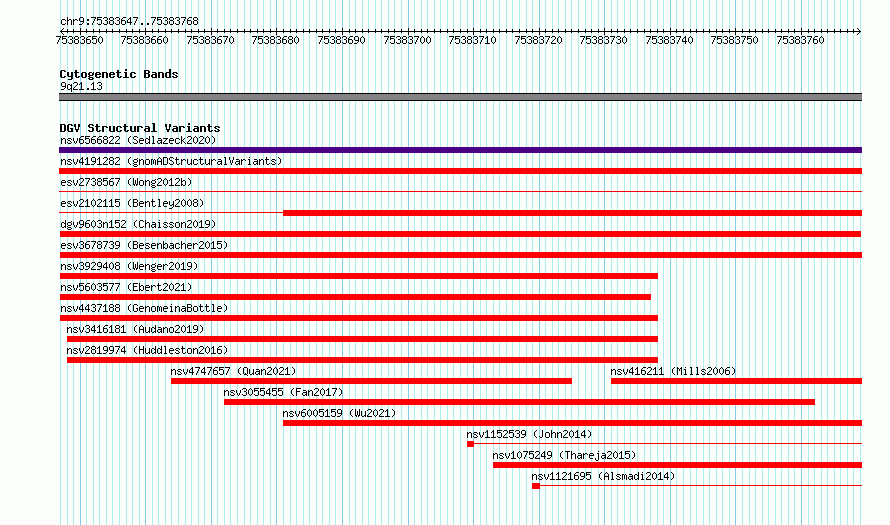Click the thin red line of esv2738567
890x525 pixels.
coord(460,192)
